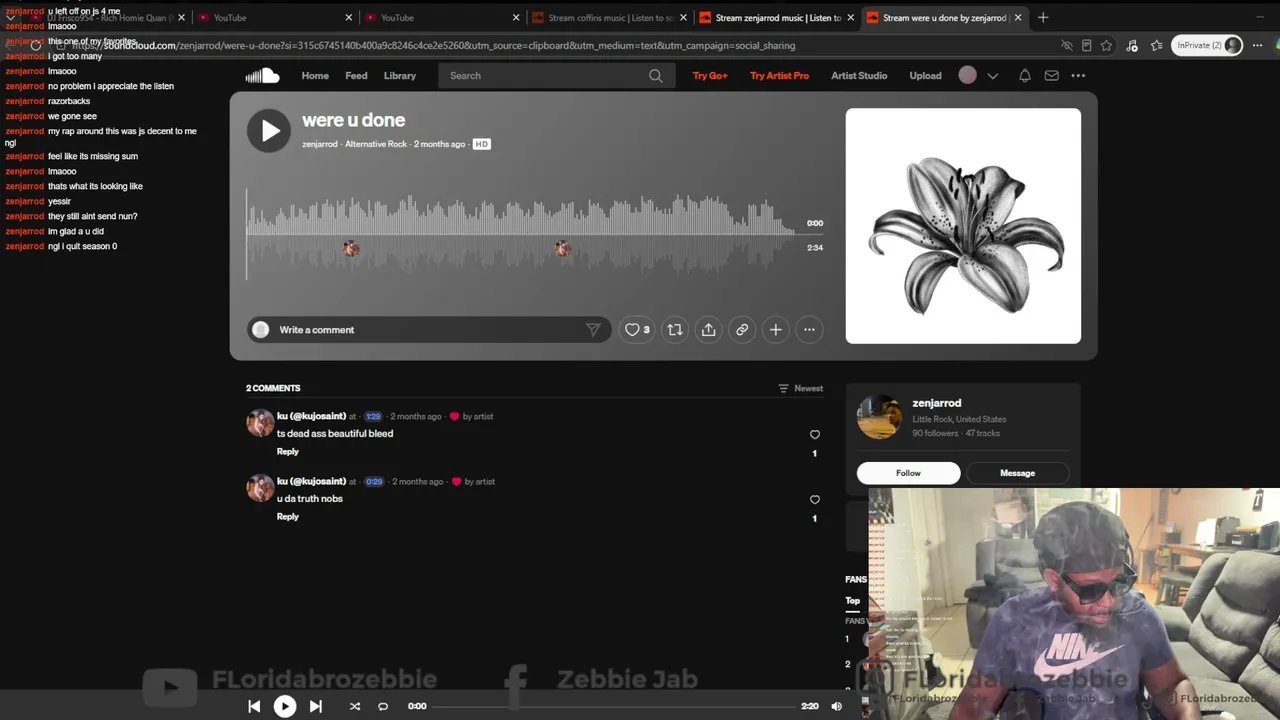
Task: Toggle shuffle in the player bar
Action: 354,706
